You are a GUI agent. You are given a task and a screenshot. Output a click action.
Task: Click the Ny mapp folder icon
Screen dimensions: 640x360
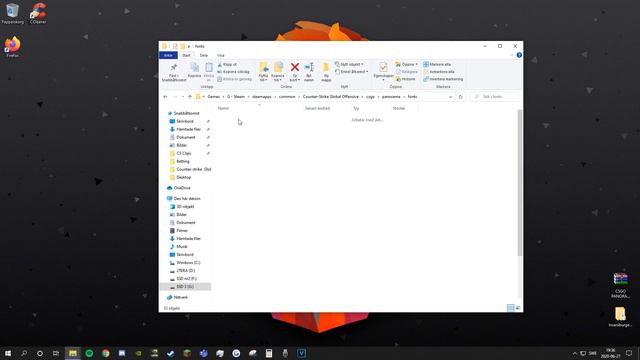coord(326,67)
